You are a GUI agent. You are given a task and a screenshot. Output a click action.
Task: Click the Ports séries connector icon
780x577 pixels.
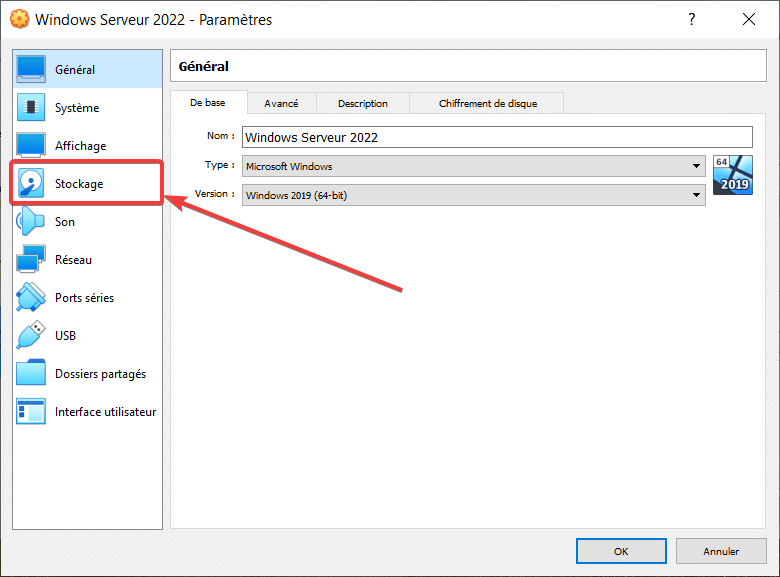(31, 297)
